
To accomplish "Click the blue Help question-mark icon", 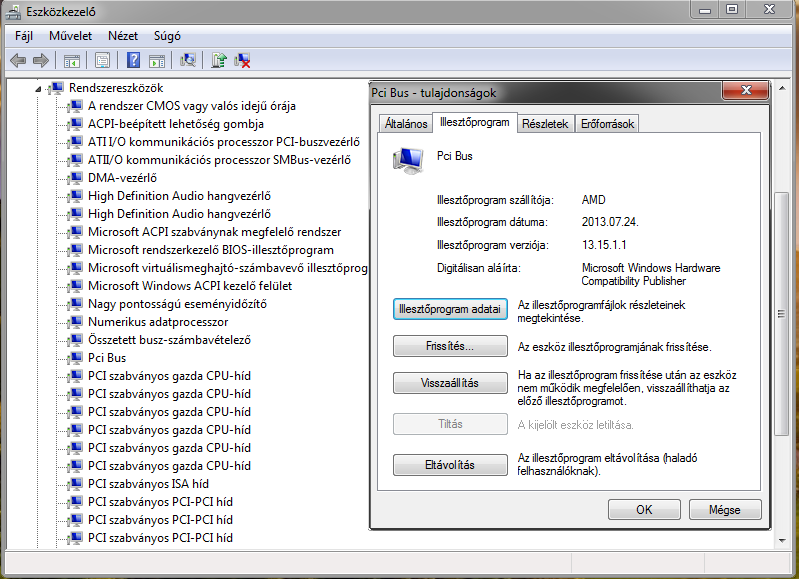I will click(133, 61).
